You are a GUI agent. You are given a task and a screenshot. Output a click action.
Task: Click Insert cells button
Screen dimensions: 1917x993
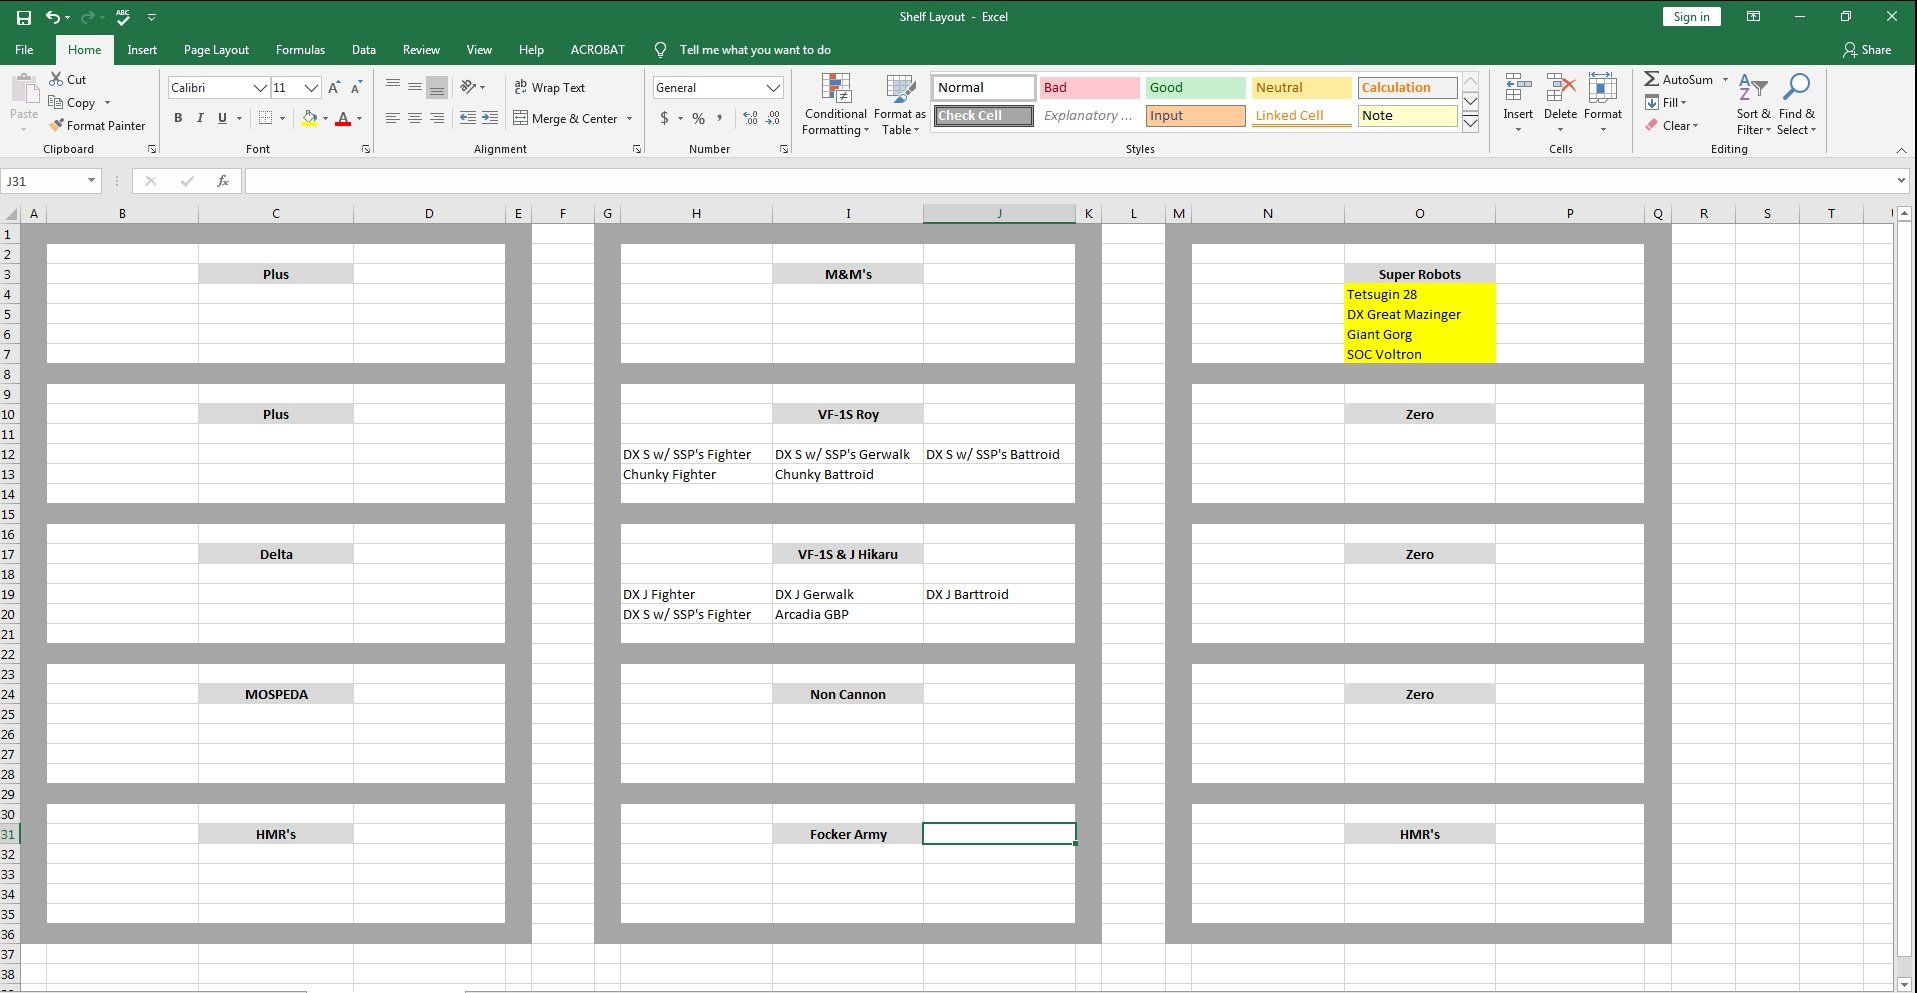[x=1518, y=104]
